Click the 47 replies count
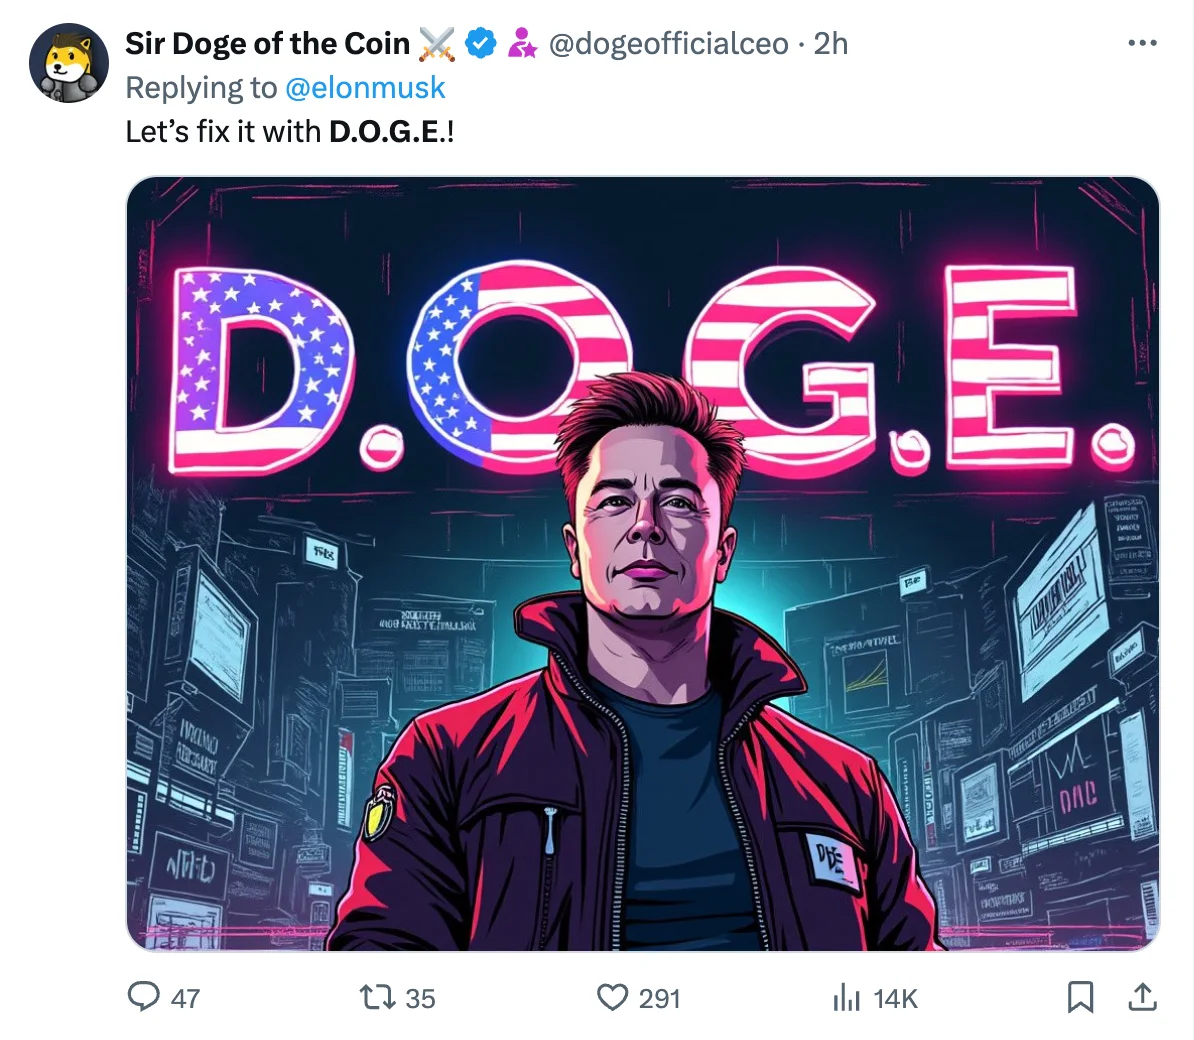1194x1040 pixels. click(x=185, y=998)
